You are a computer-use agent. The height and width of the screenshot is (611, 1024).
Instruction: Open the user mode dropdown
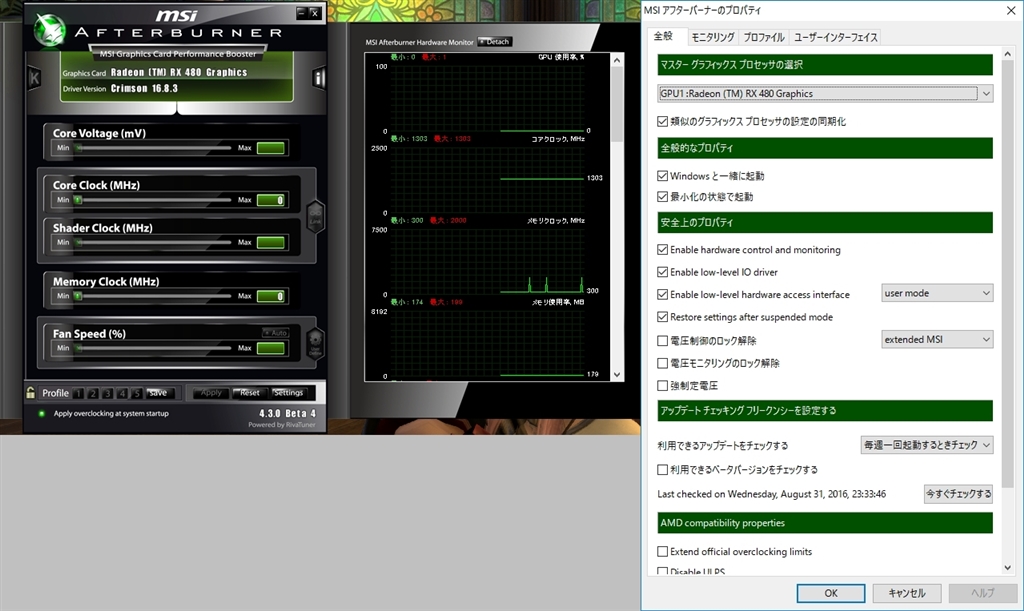[x=937, y=293]
